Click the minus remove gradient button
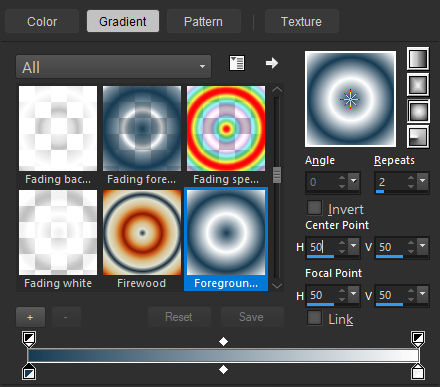The width and height of the screenshot is (440, 387). (66, 317)
